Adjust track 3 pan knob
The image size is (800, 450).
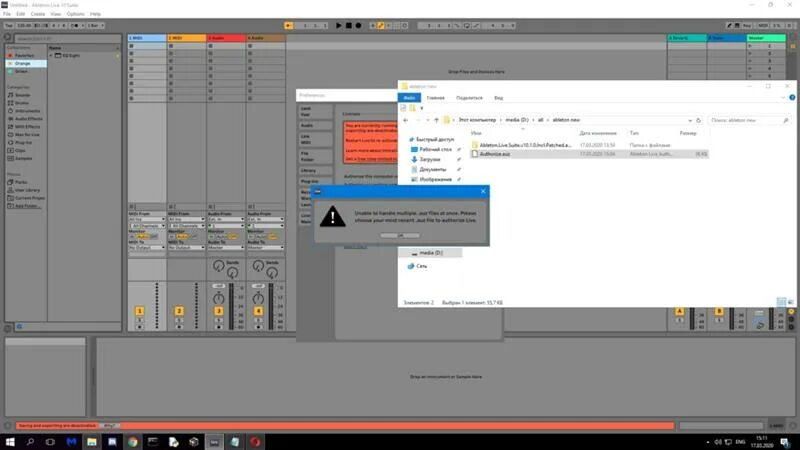pos(219,298)
